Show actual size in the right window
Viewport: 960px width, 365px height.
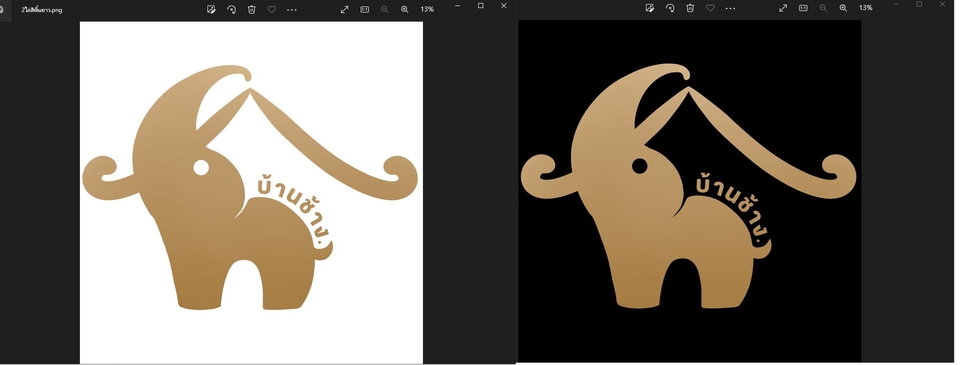[x=803, y=8]
